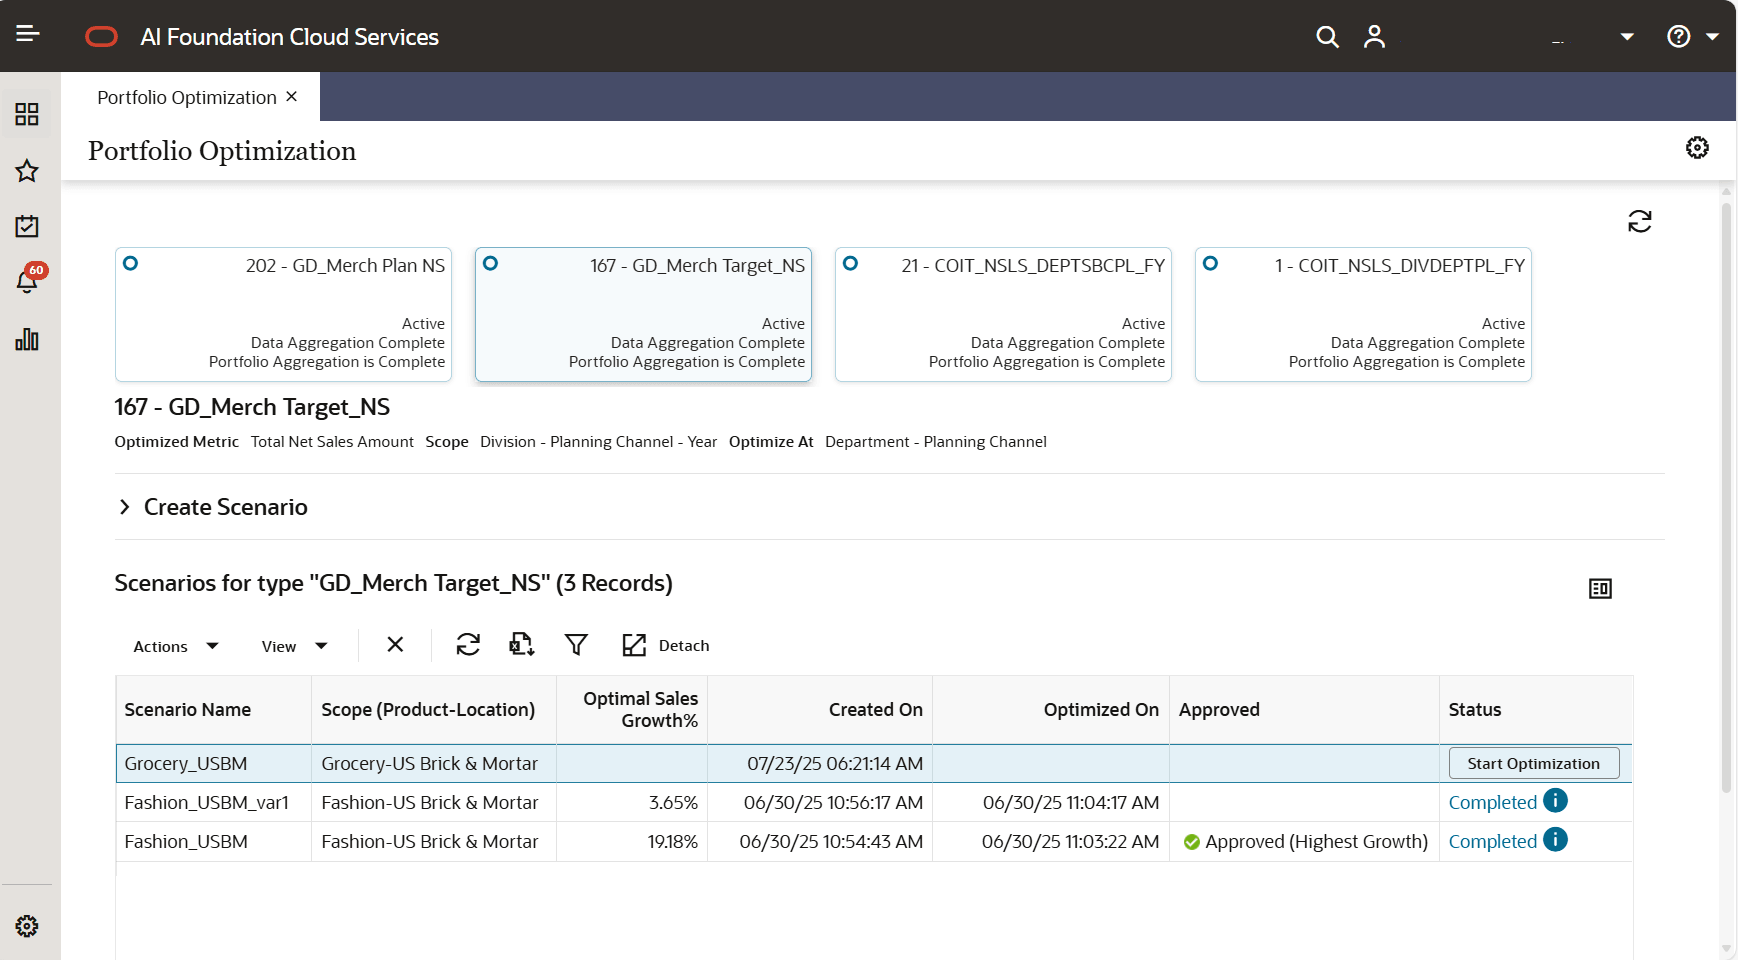Open the dashboard tiles sidebar icon

(x=27, y=114)
